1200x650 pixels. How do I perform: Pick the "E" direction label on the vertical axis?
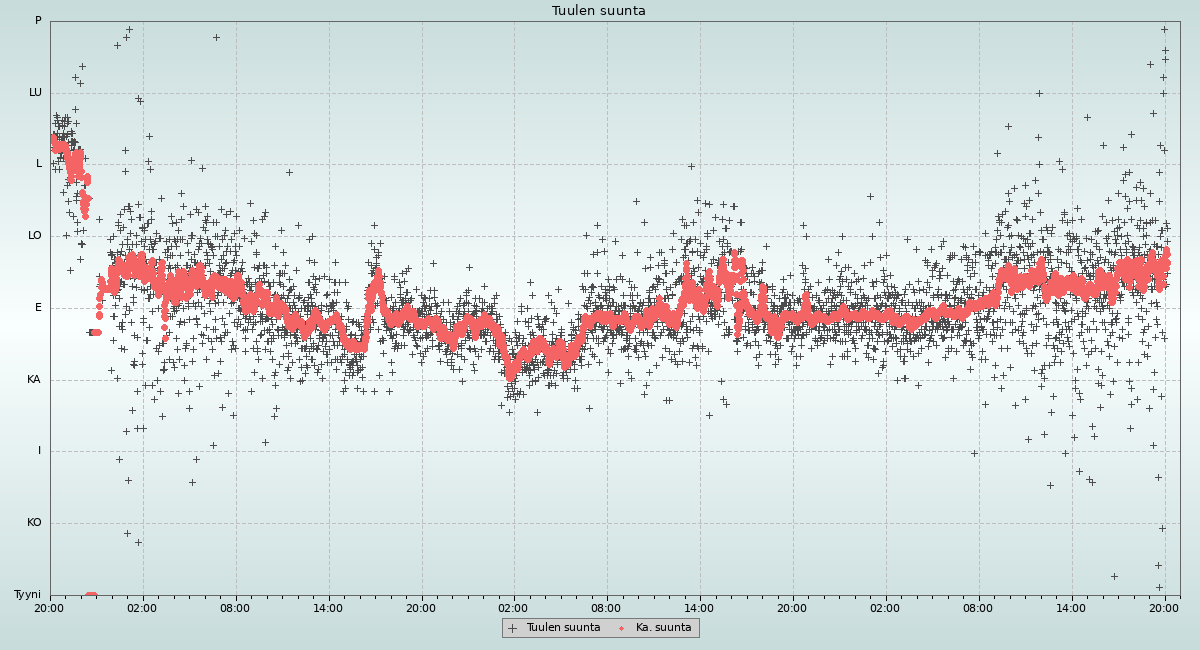[39, 308]
